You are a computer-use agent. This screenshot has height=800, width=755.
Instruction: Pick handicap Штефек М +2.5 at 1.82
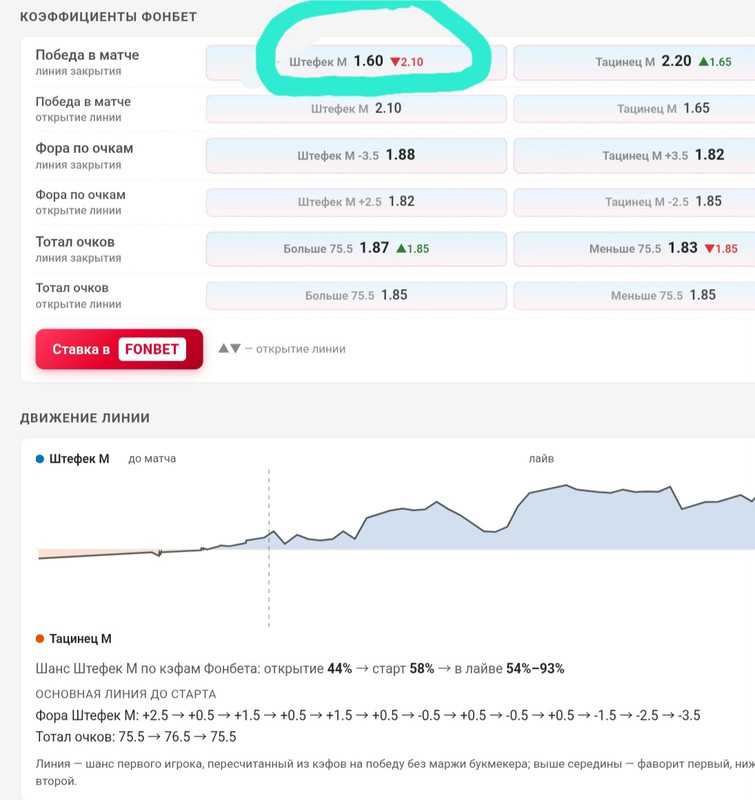point(356,202)
